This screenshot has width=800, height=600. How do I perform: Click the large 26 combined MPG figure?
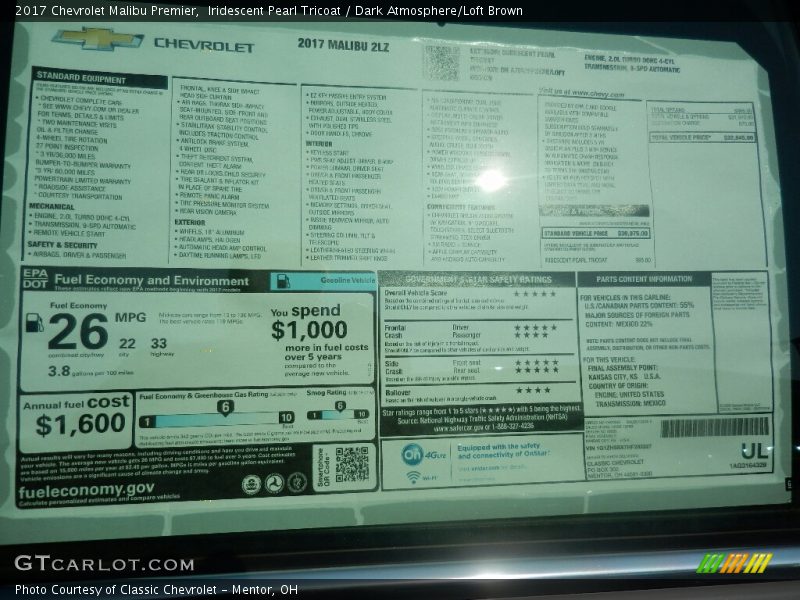pos(78,332)
